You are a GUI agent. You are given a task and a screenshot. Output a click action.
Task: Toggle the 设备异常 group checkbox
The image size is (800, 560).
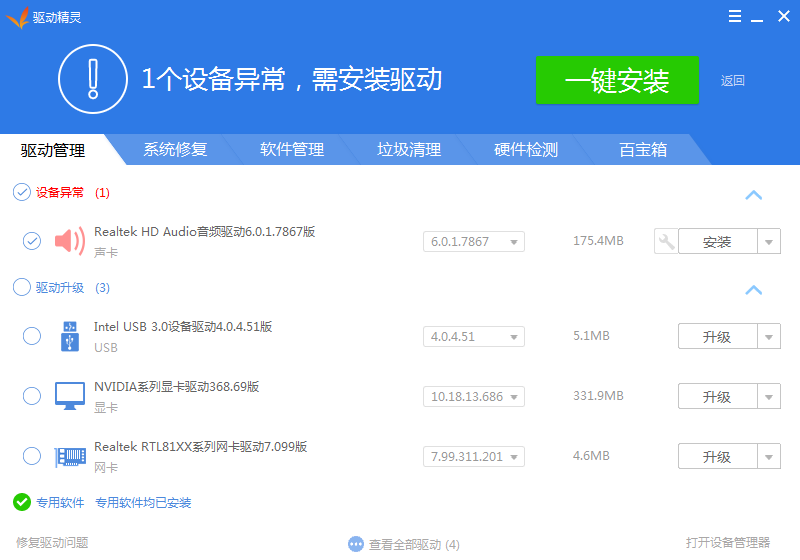tap(22, 192)
